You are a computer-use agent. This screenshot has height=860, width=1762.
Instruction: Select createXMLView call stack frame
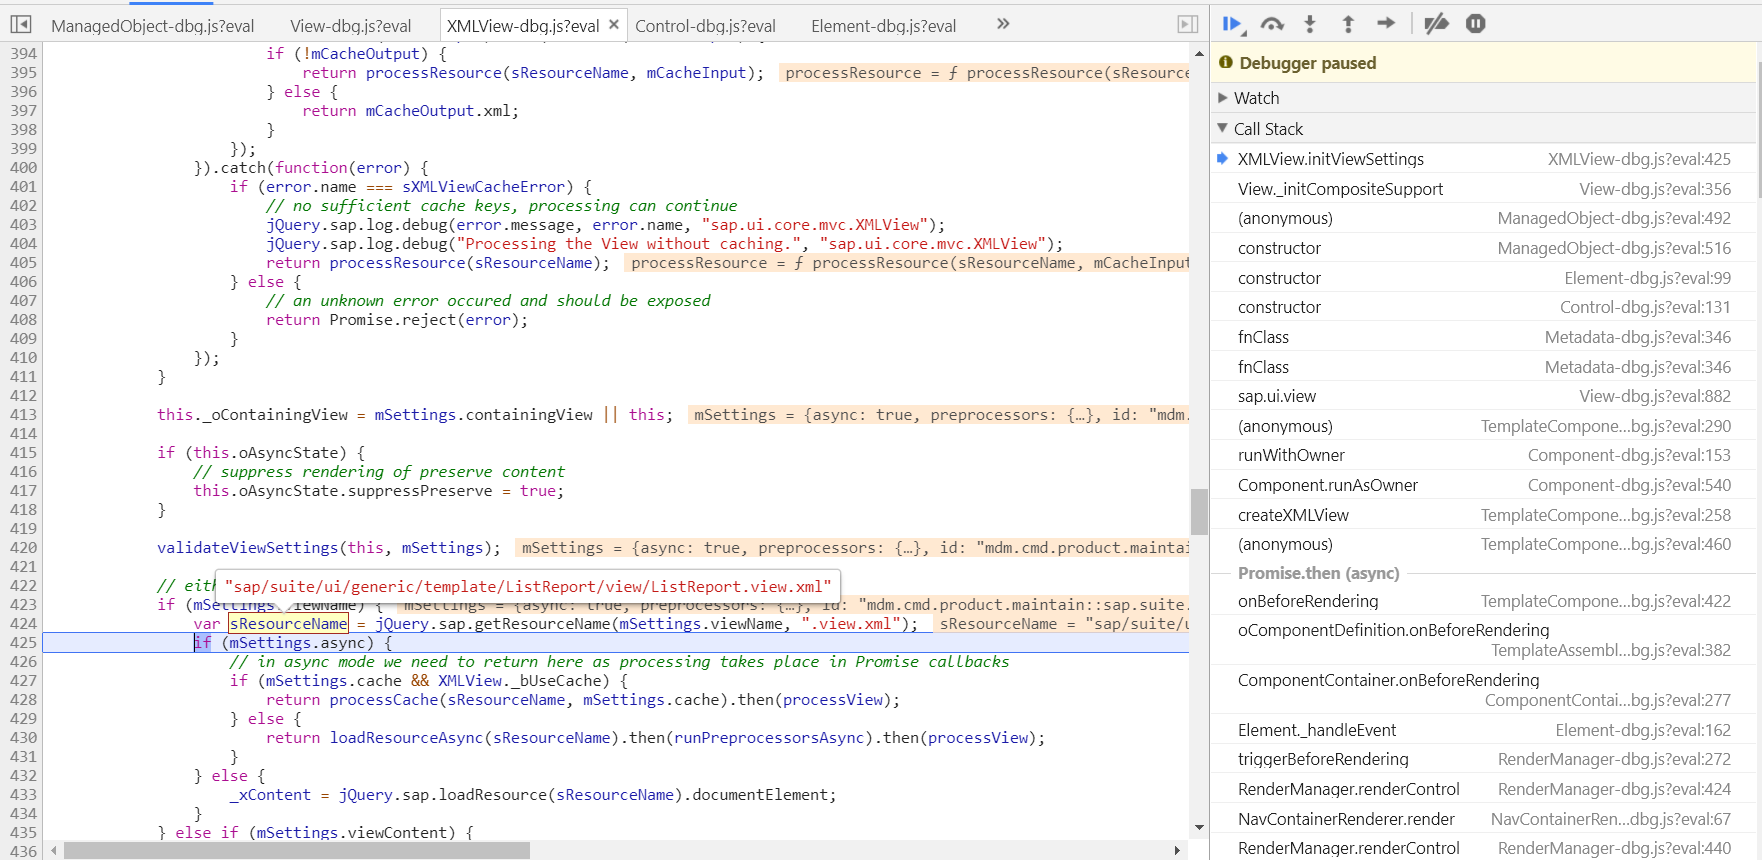coord(1483,515)
